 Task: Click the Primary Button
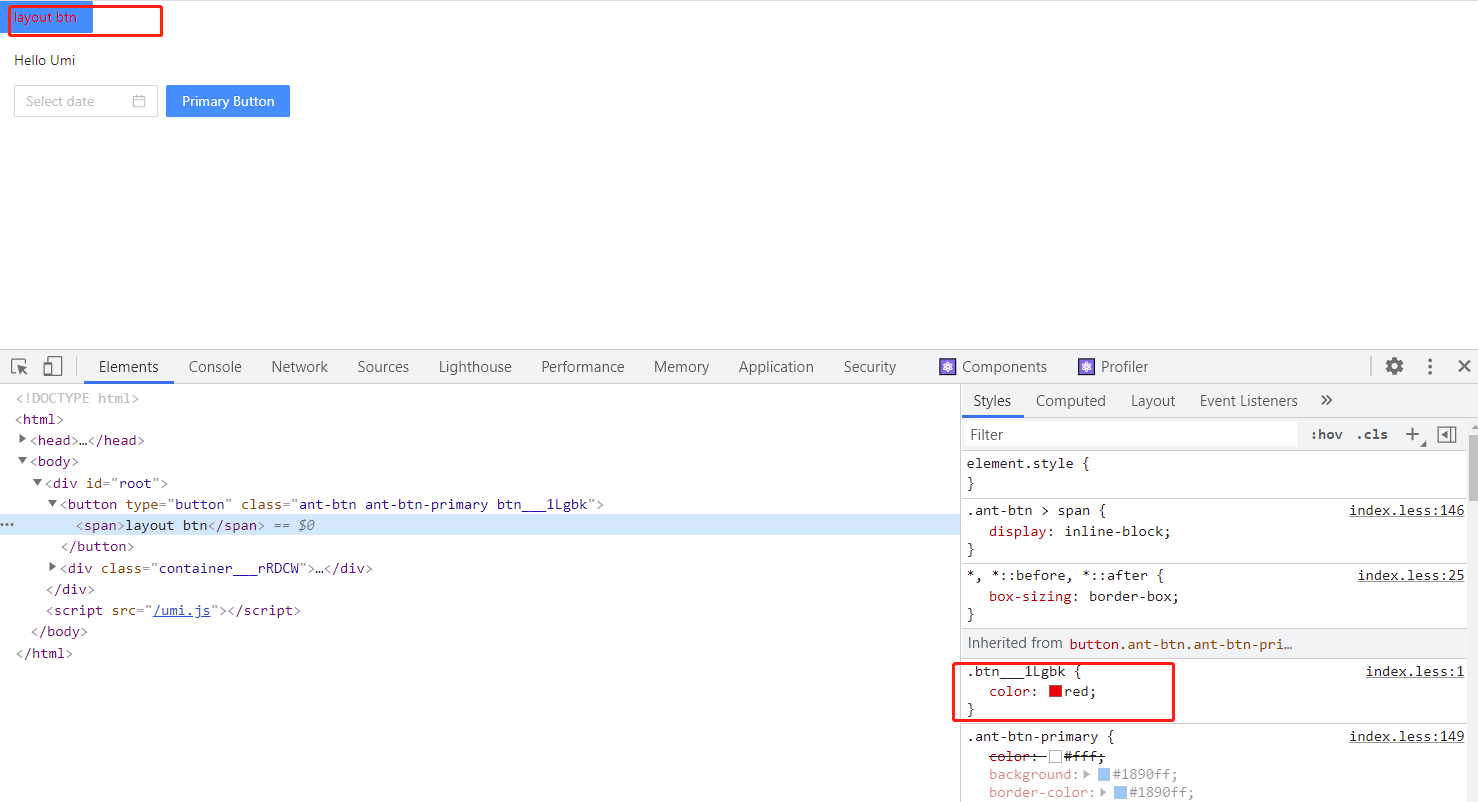pyautogui.click(x=228, y=101)
